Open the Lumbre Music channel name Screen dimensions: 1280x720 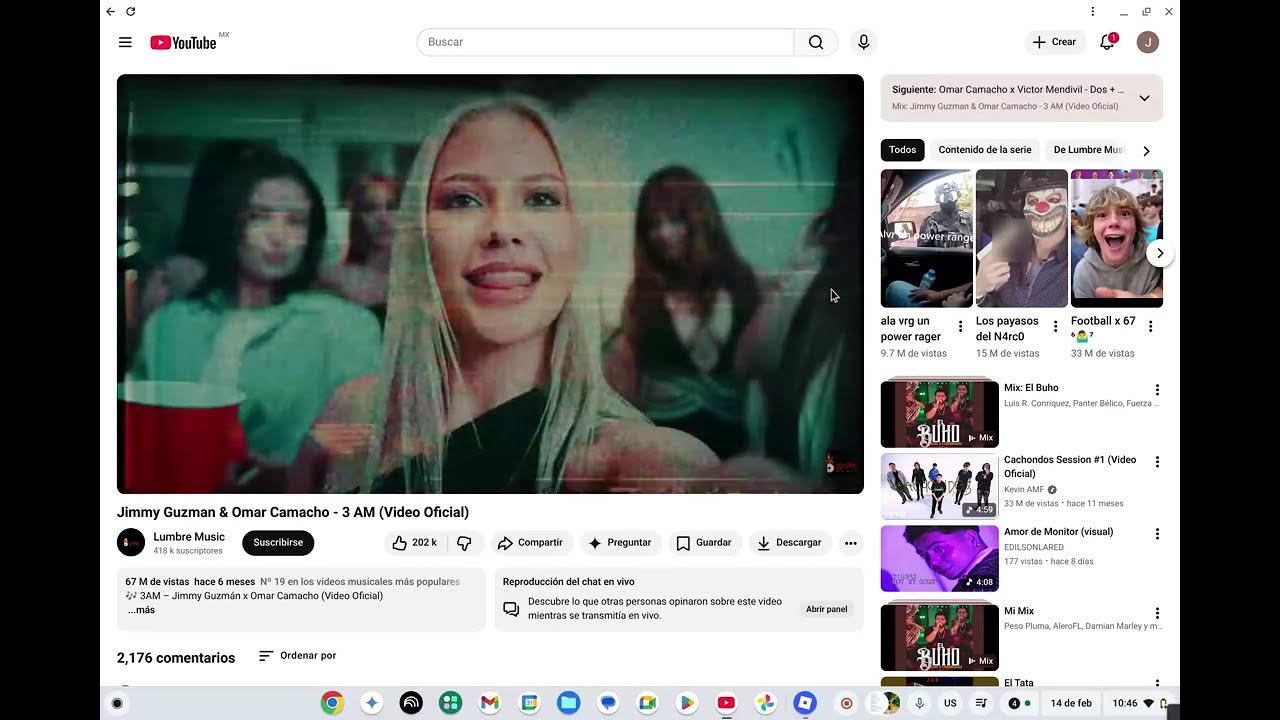[x=189, y=537]
